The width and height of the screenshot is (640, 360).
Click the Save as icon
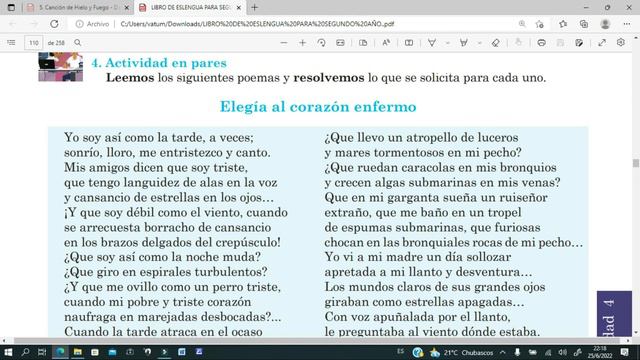[579, 43]
